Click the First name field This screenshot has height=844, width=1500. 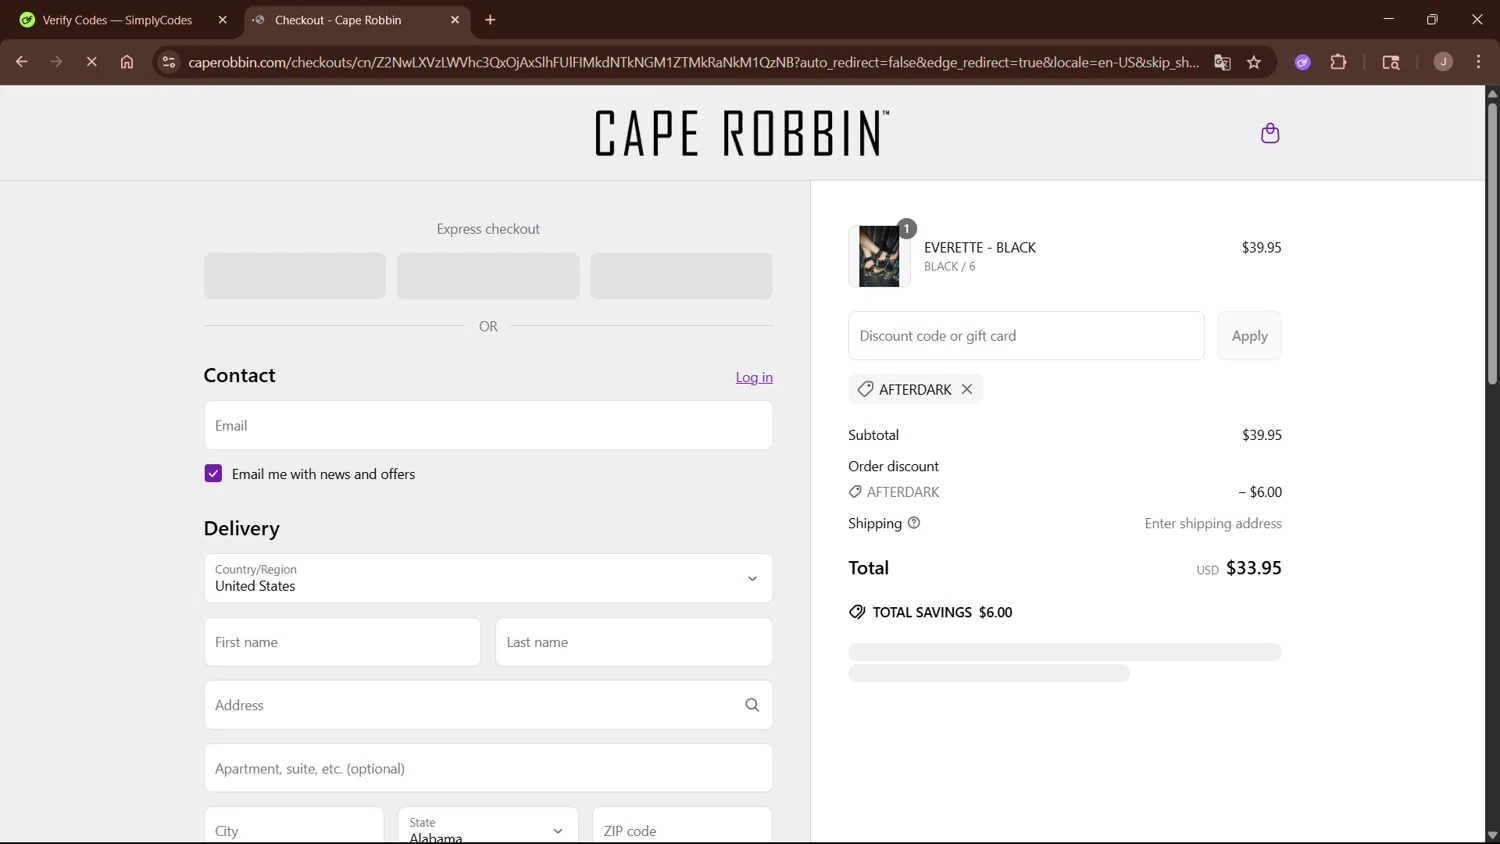[x=342, y=642]
